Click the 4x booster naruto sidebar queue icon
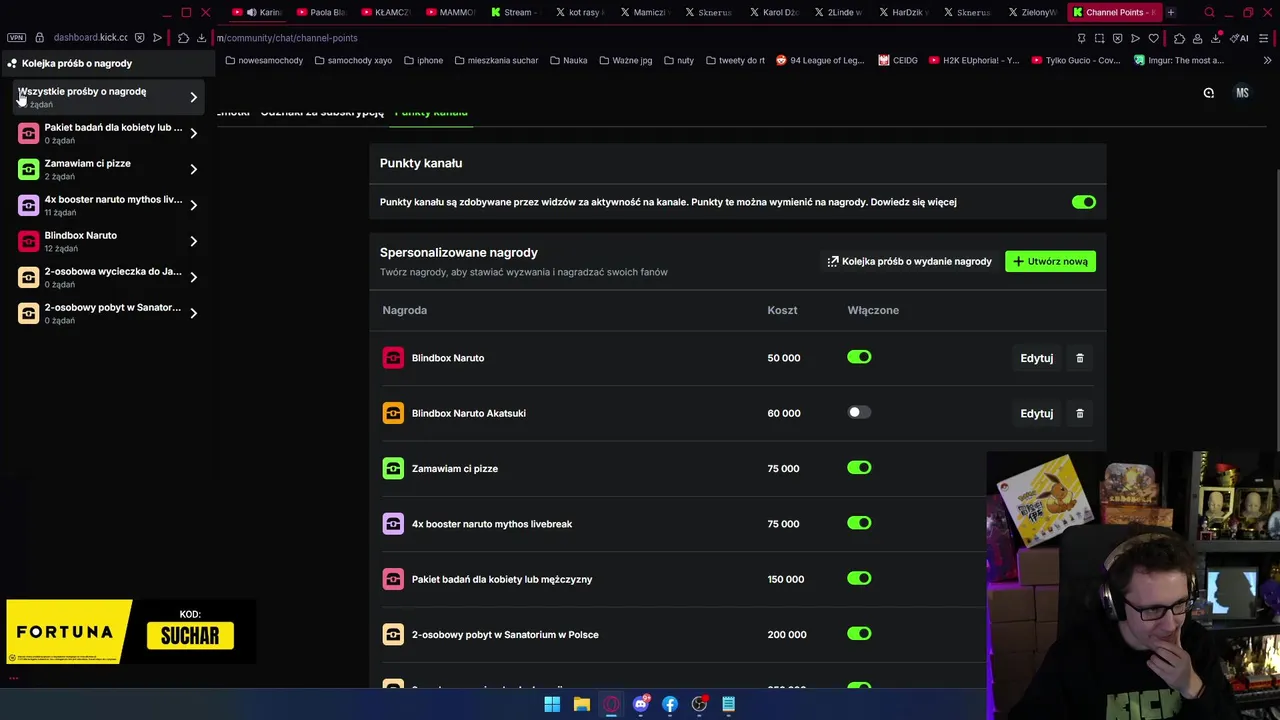 click(29, 205)
